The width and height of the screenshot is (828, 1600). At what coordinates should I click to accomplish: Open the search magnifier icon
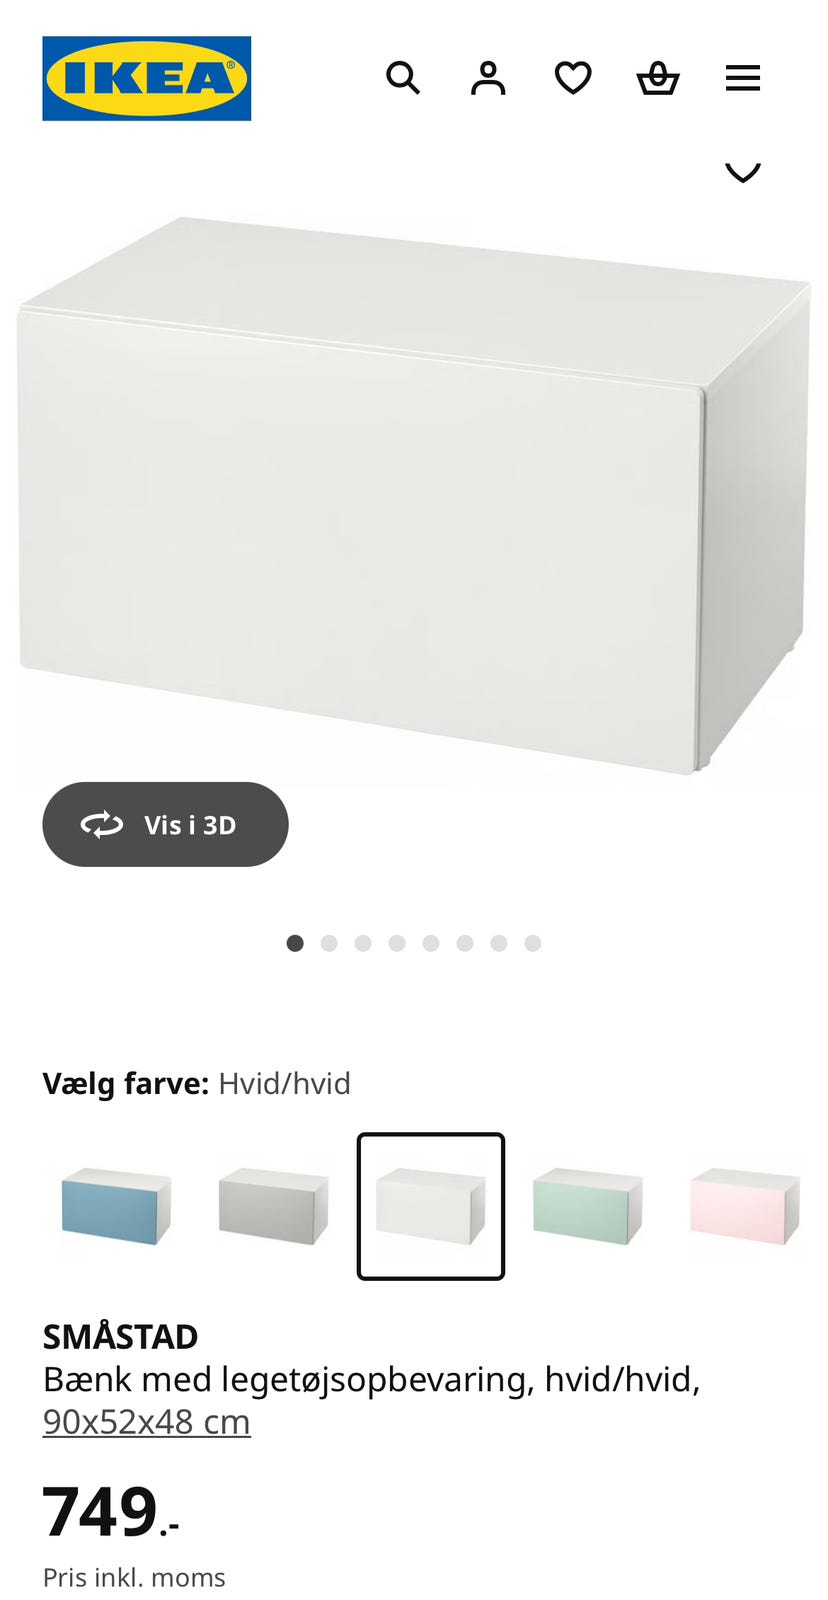click(x=403, y=77)
